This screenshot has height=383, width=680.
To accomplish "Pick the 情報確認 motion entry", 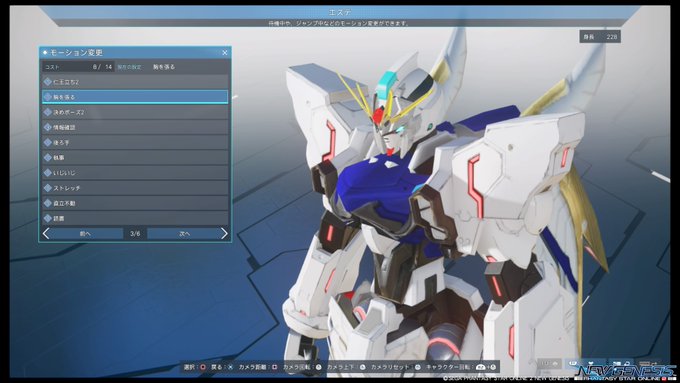I will point(135,127).
